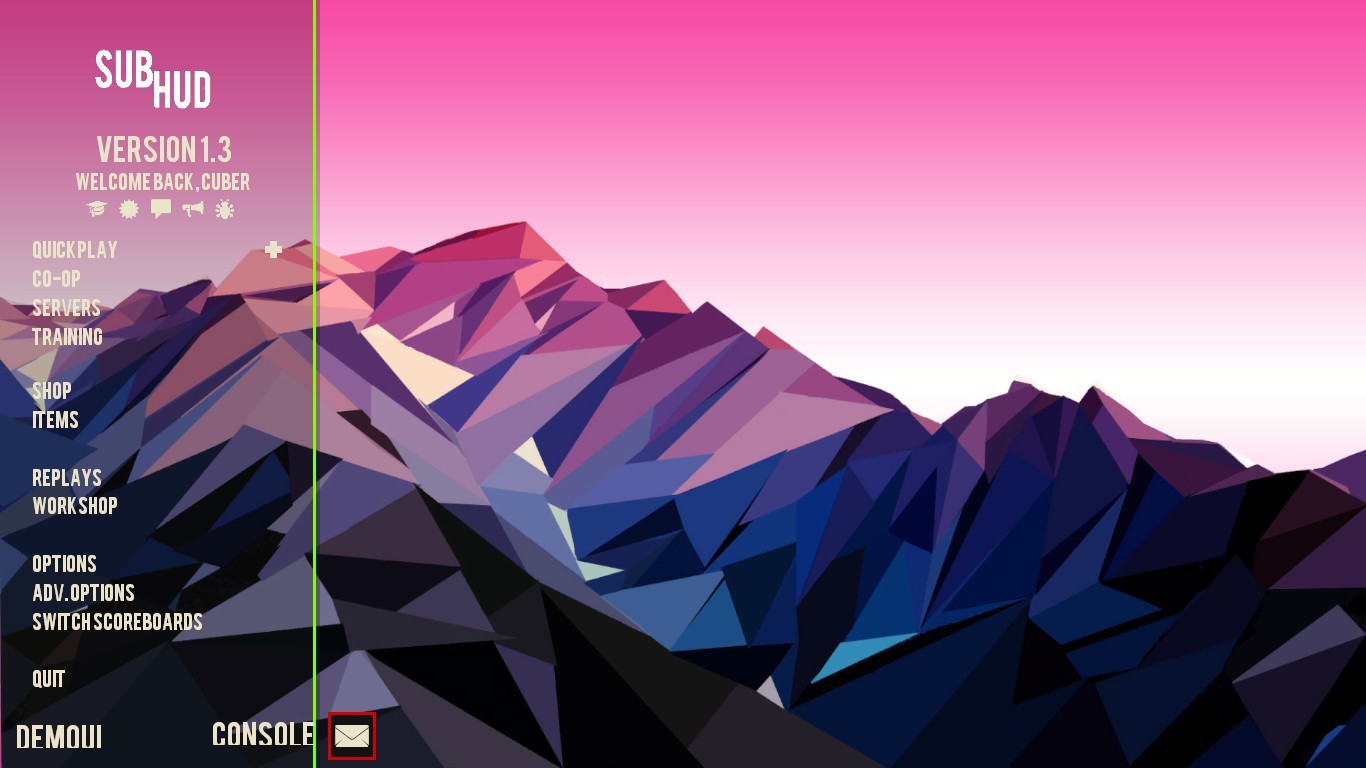Open the envelope mail icon
This screenshot has width=1366, height=768.
coord(352,736)
